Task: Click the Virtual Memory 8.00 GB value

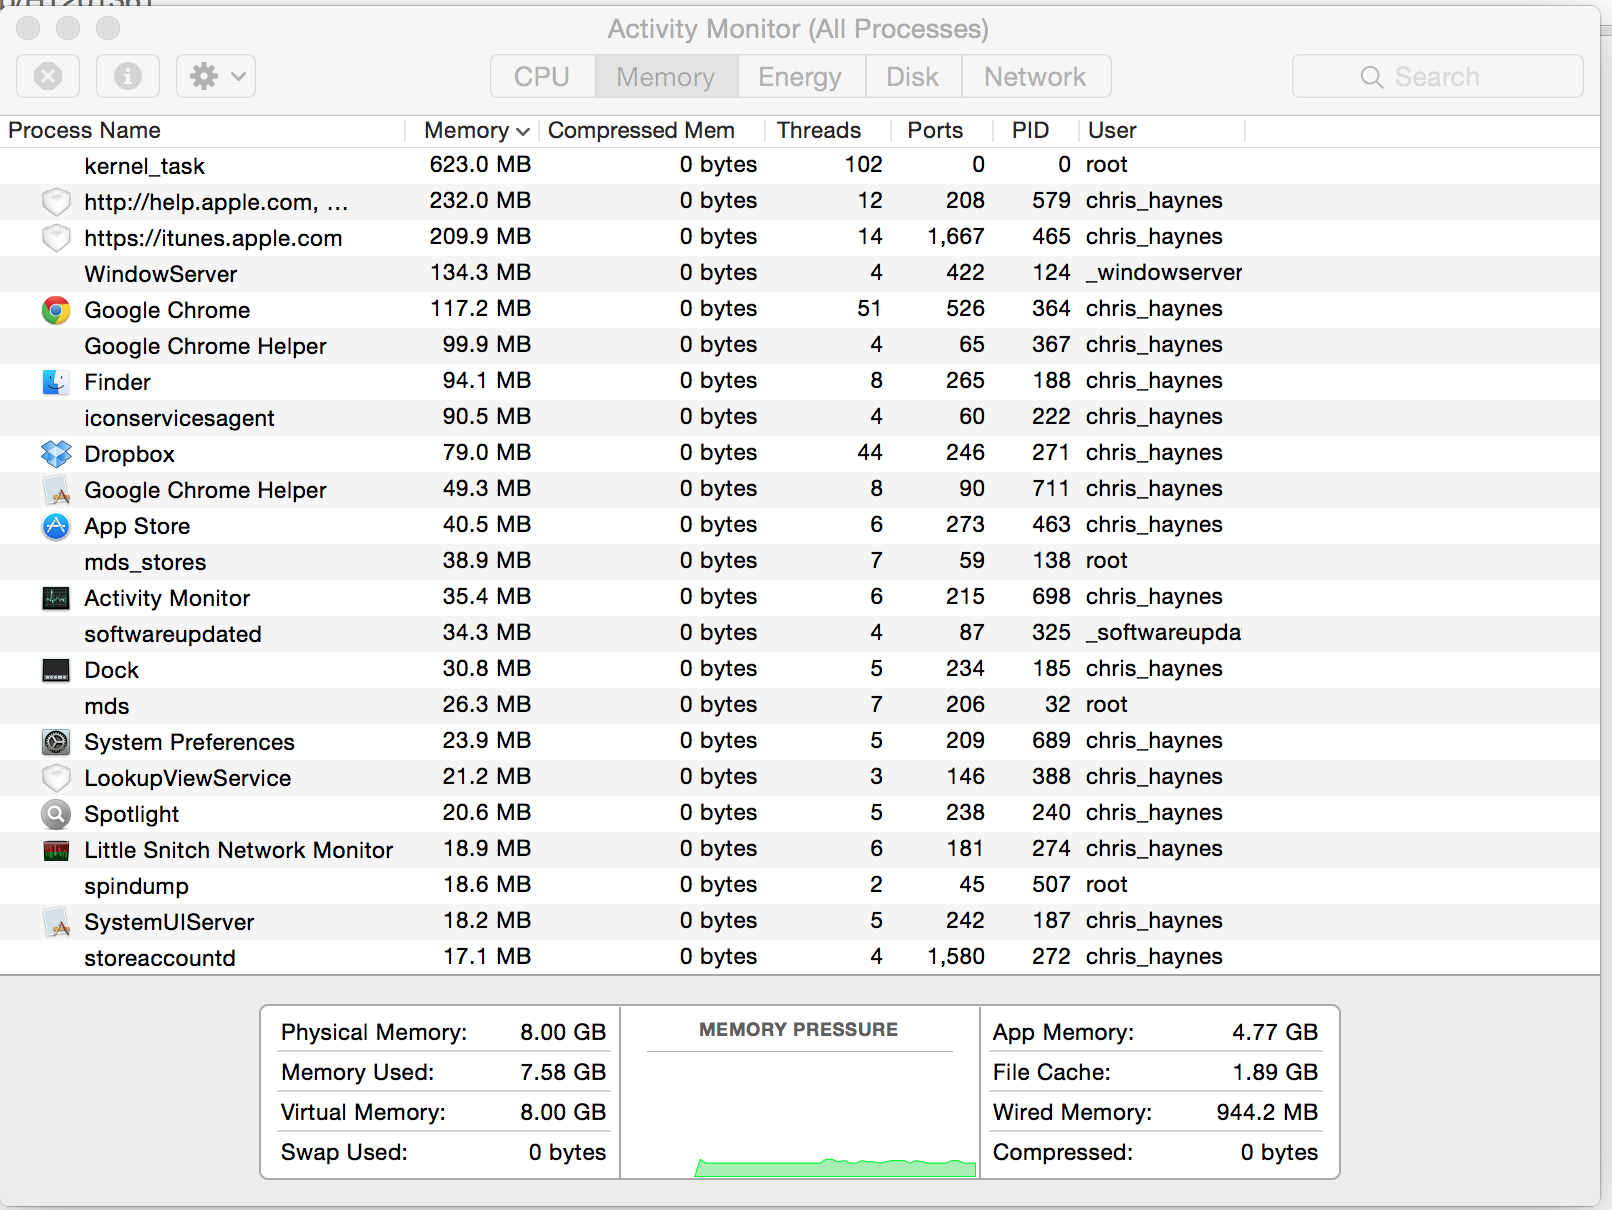Action: click(563, 1112)
